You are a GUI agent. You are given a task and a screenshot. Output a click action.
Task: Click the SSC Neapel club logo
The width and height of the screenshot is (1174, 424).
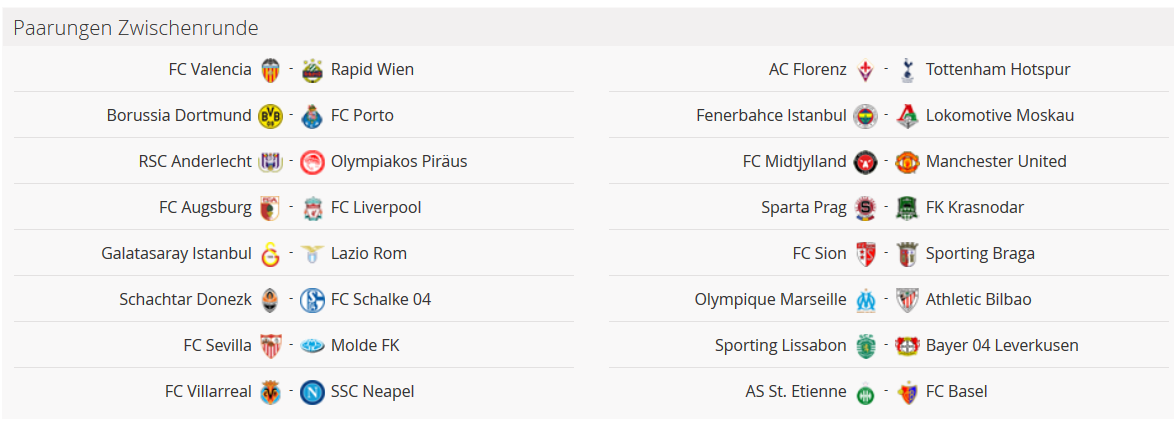[312, 392]
